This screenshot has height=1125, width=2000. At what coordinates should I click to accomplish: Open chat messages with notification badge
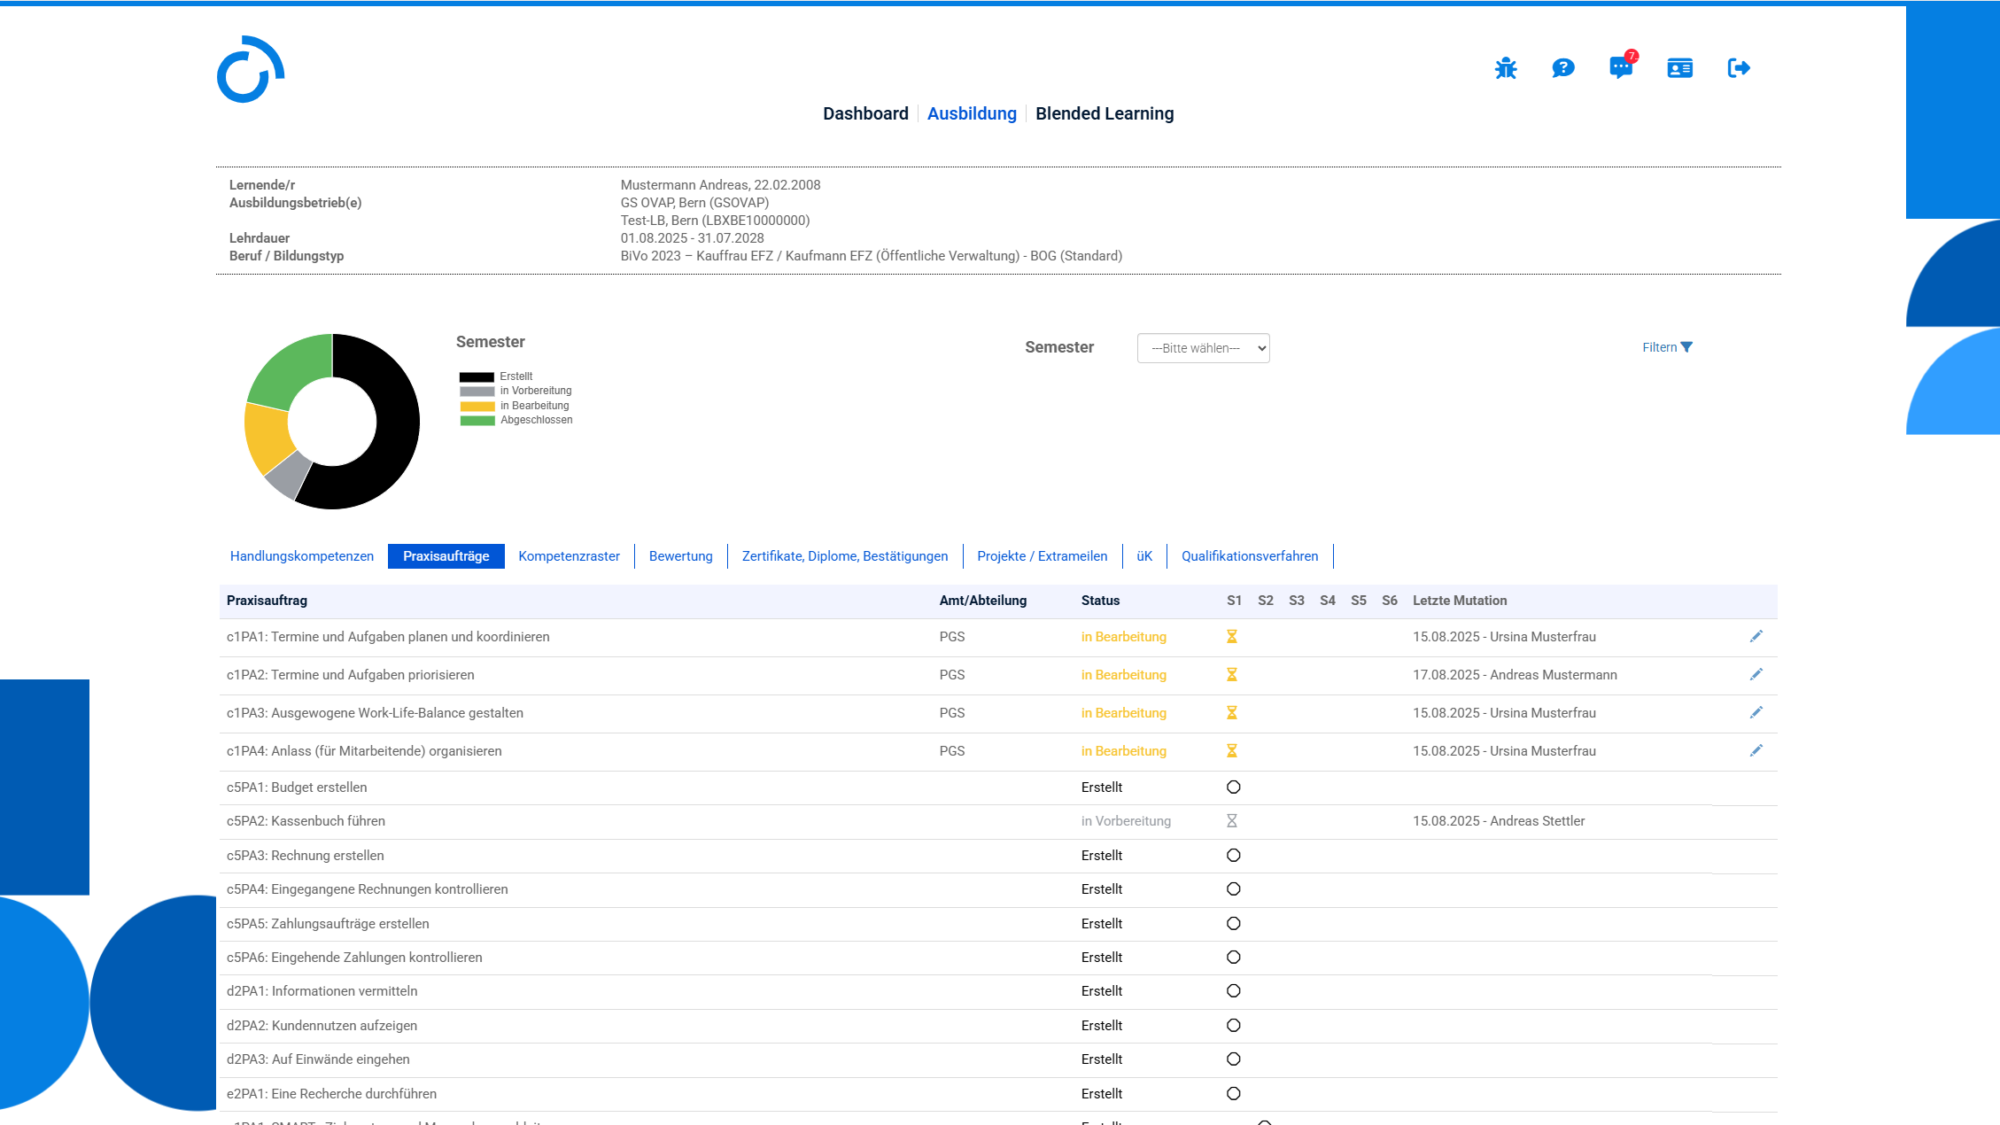(x=1620, y=68)
